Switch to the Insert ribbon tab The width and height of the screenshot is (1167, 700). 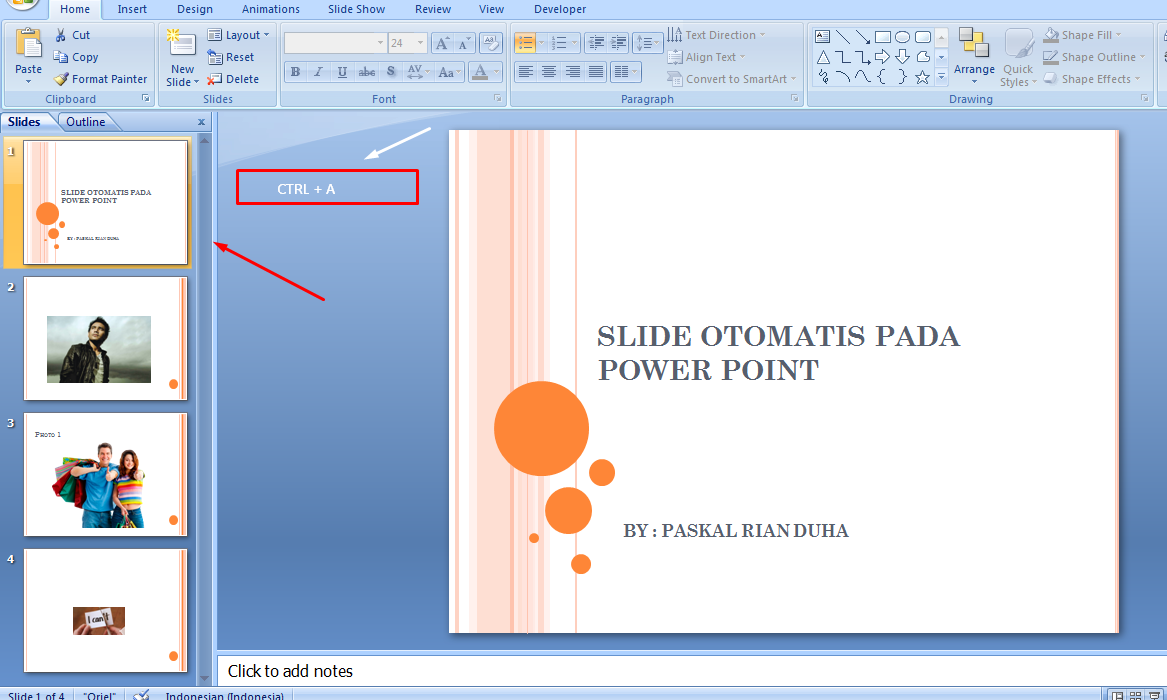(132, 9)
